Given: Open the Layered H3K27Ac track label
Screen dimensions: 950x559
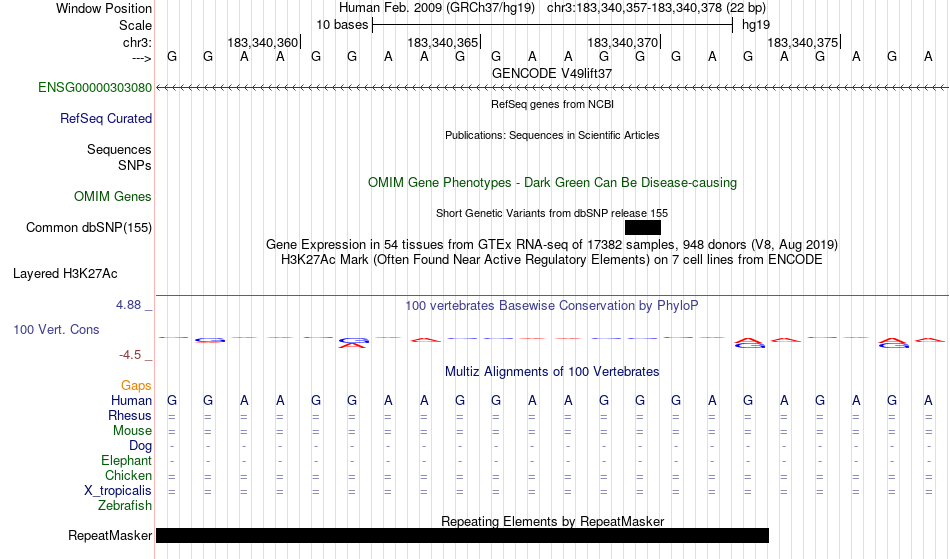Looking at the screenshot, I should point(65,274).
